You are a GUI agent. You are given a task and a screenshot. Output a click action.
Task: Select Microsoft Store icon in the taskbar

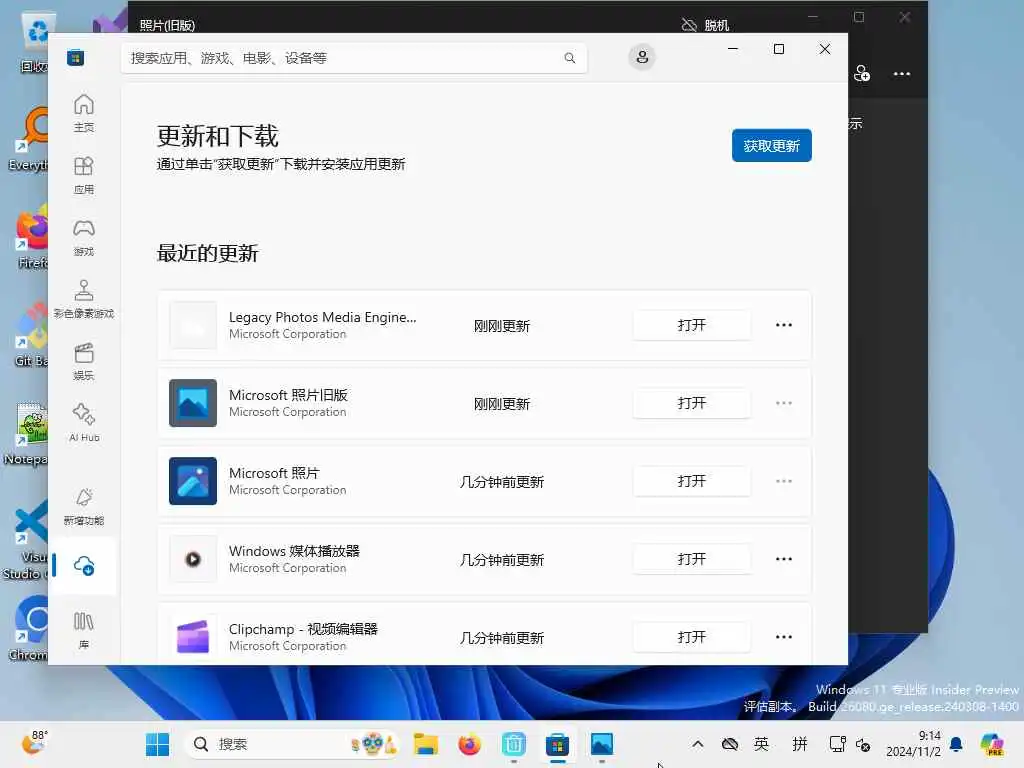pyautogui.click(x=558, y=744)
